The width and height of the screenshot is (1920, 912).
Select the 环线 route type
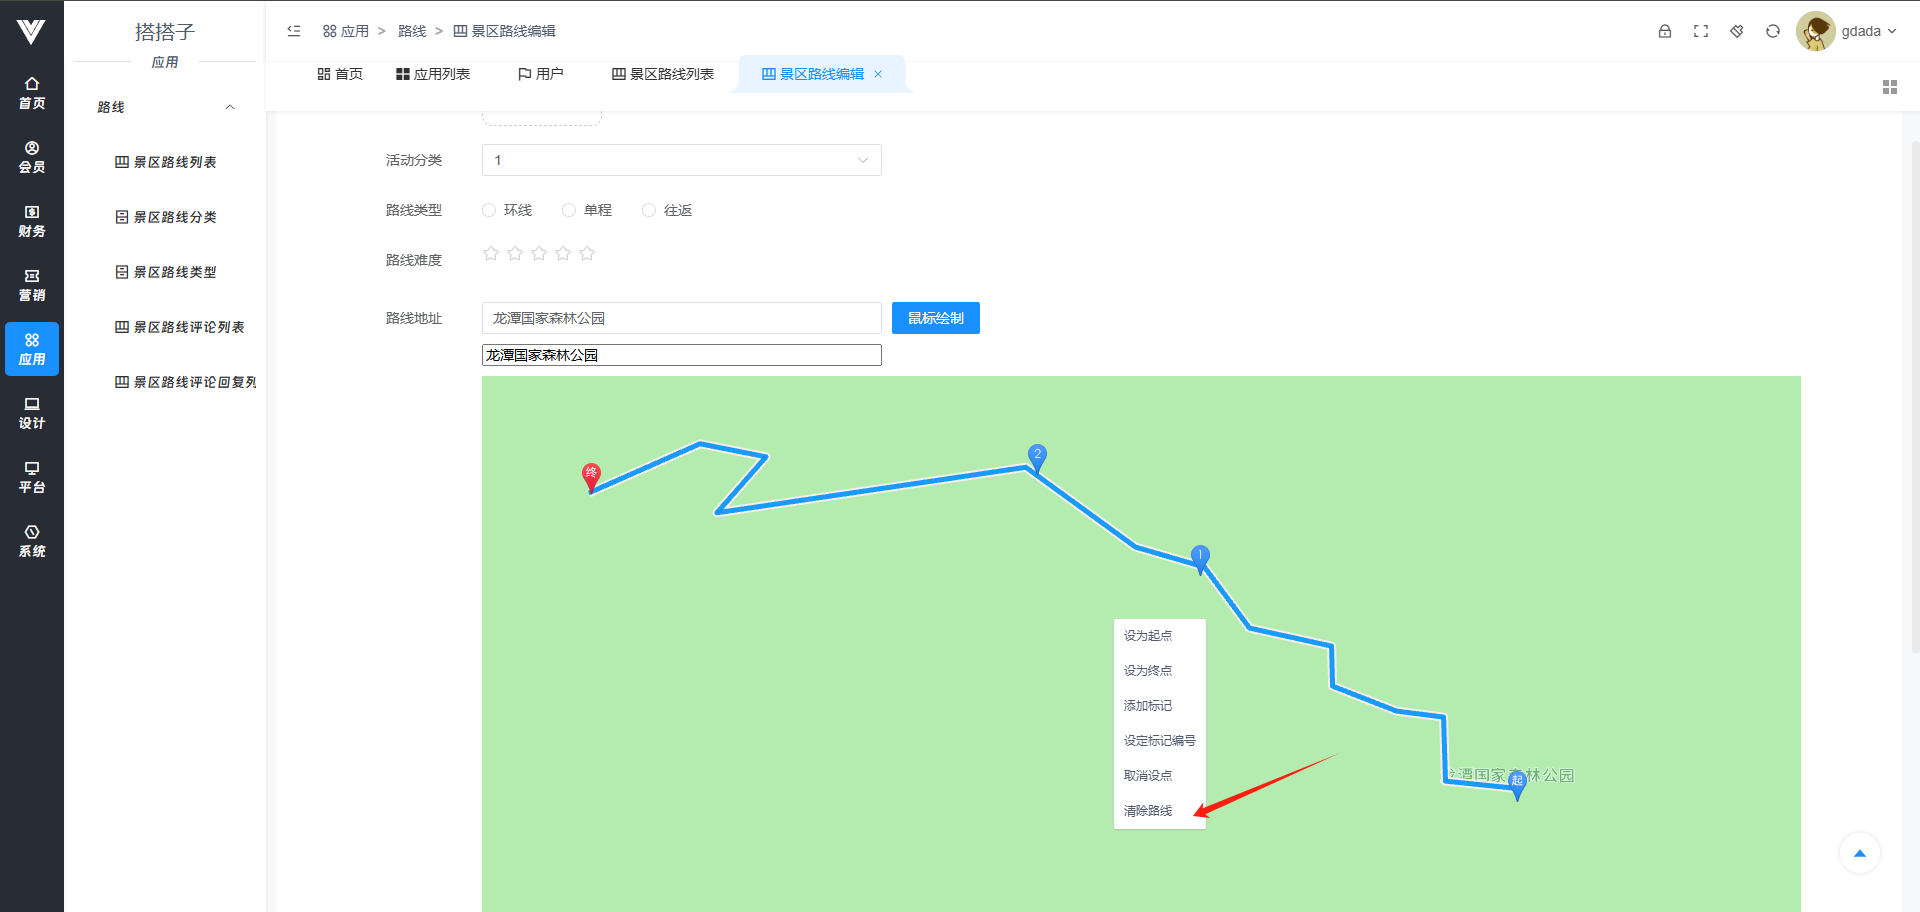(x=489, y=210)
